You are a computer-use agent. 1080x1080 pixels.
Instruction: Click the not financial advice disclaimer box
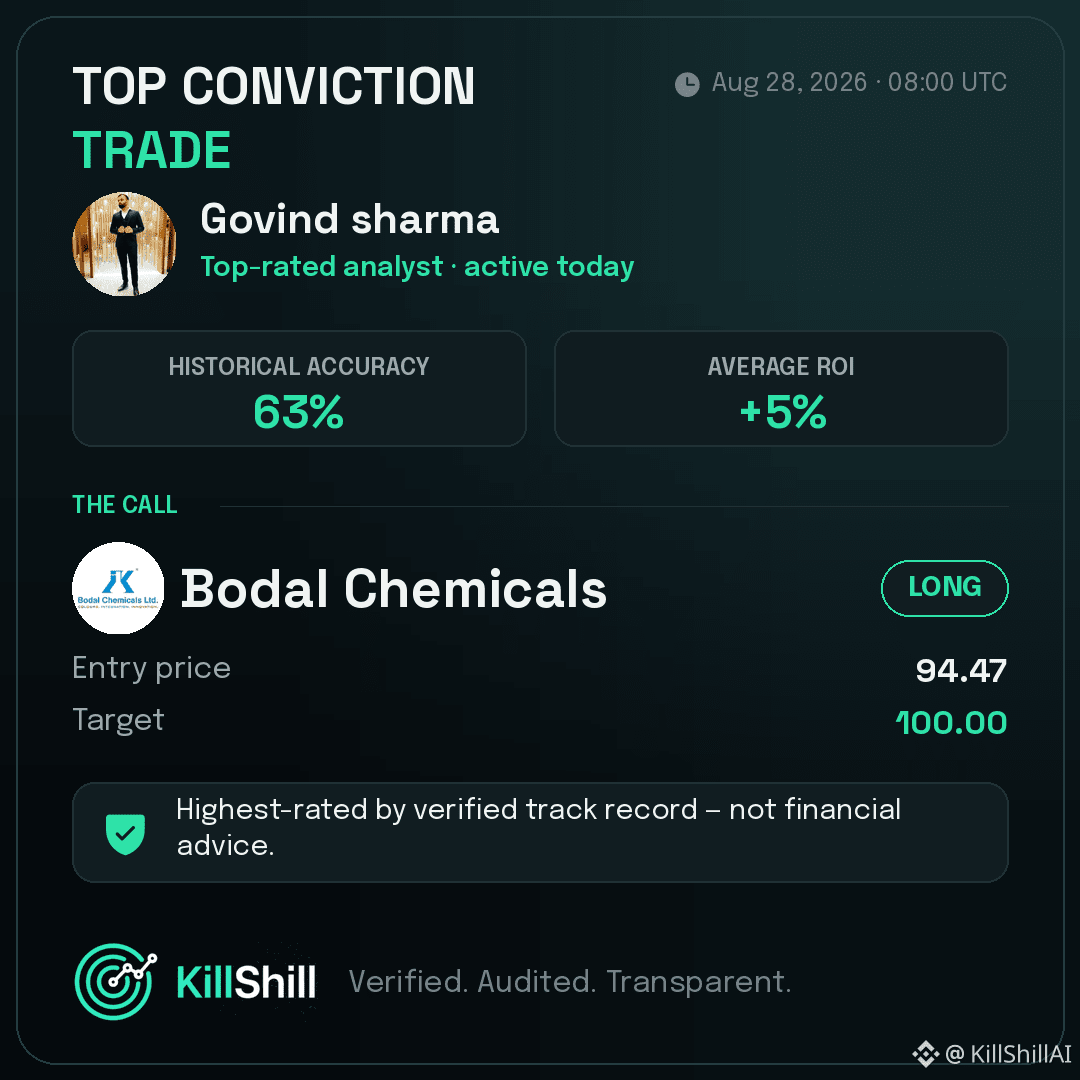[x=540, y=832]
